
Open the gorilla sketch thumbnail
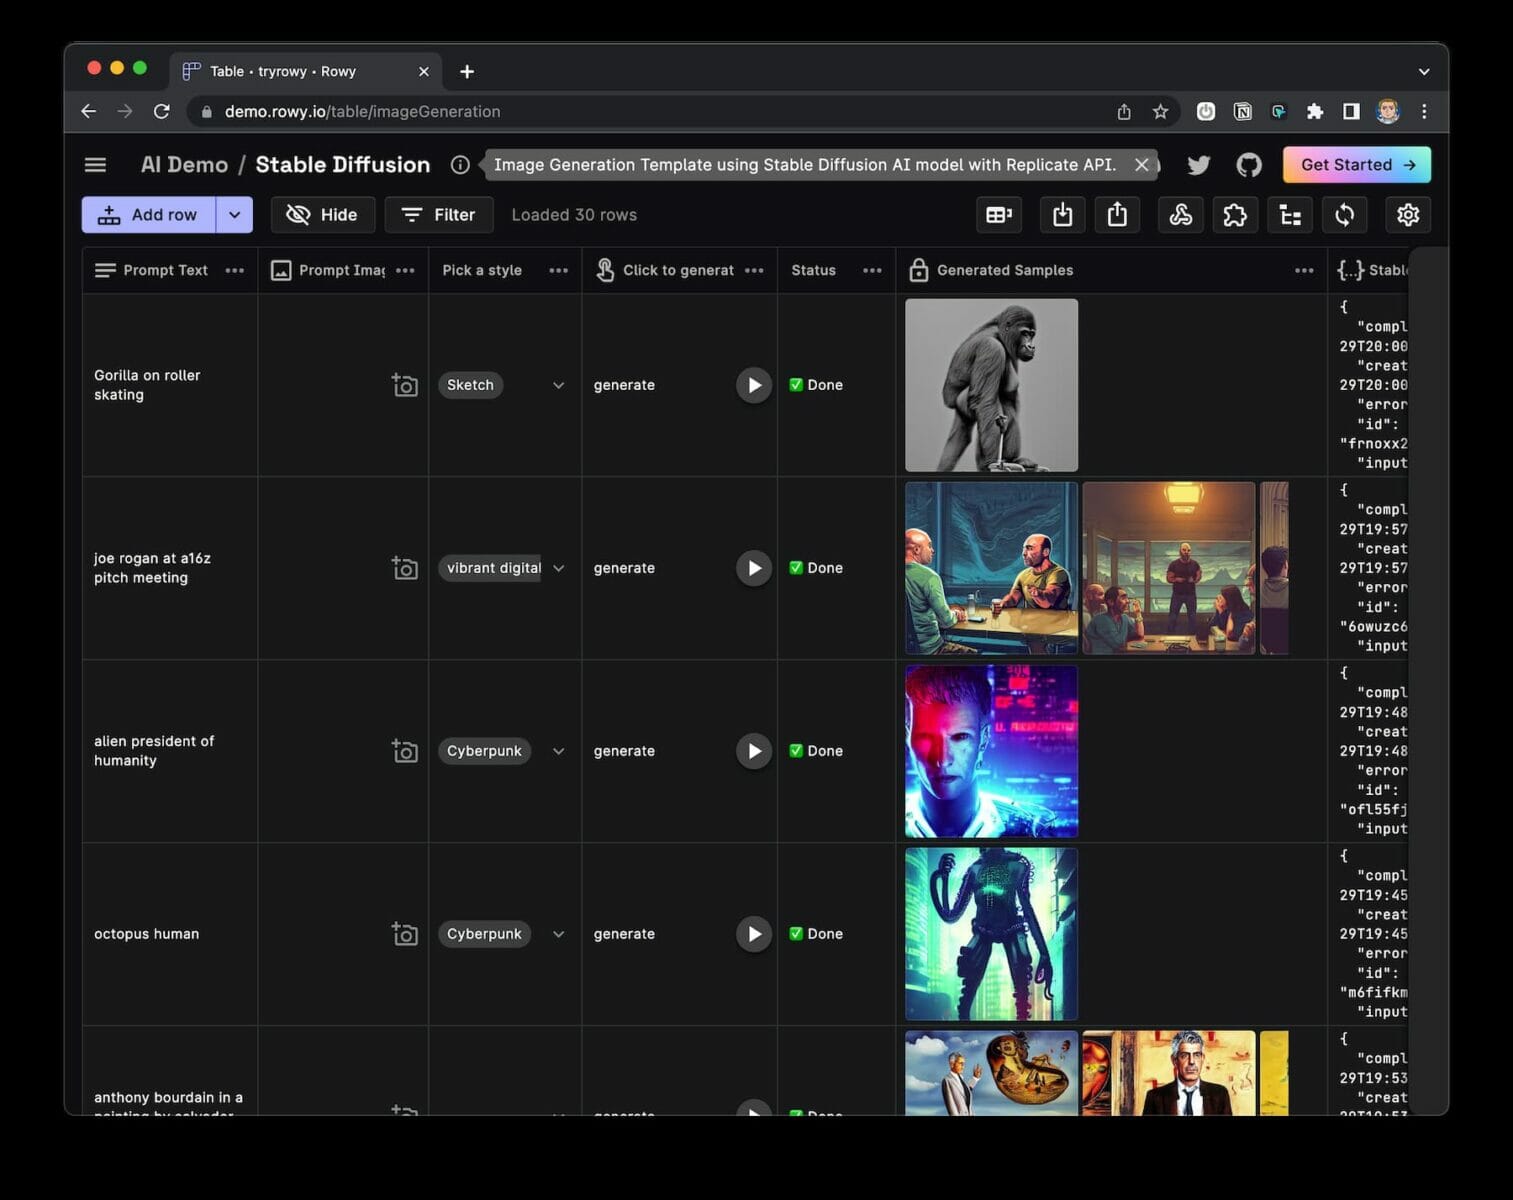(991, 385)
